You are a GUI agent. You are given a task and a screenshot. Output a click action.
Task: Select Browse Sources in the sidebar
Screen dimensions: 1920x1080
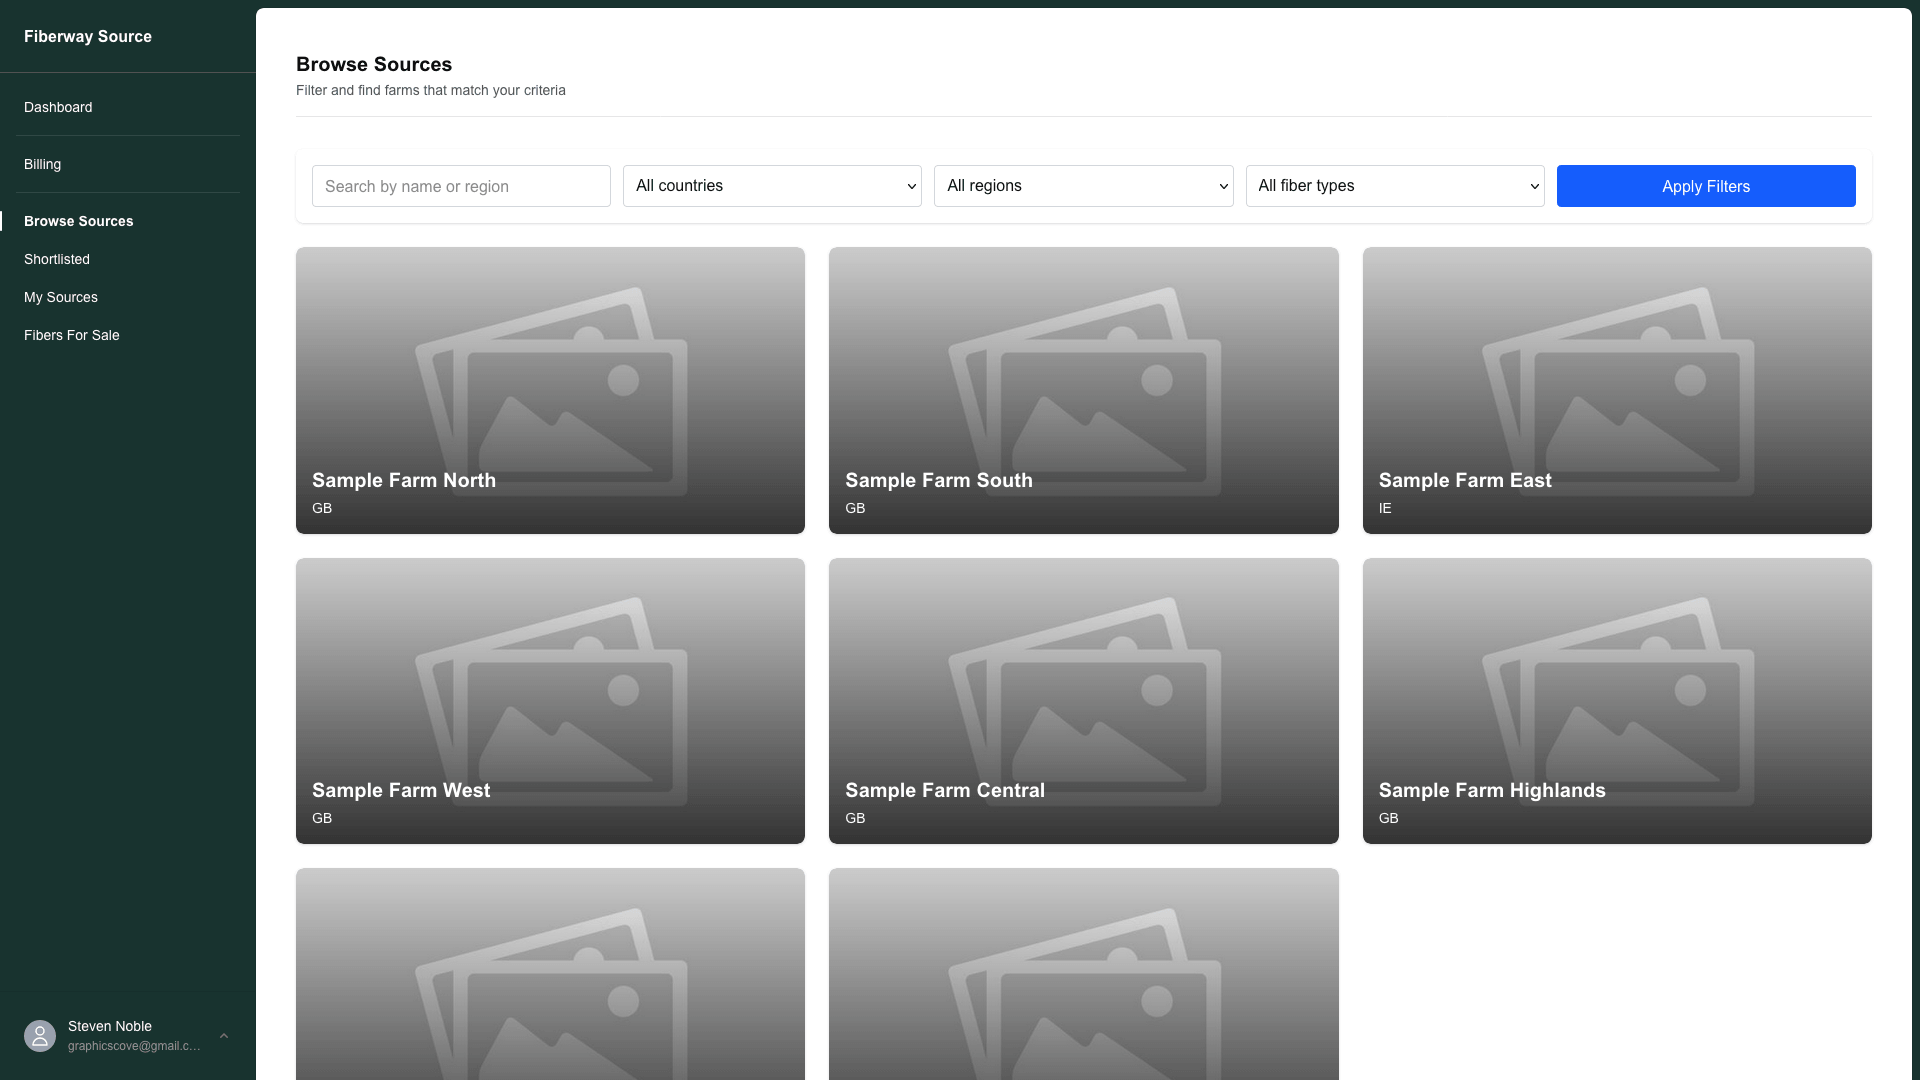pos(78,221)
